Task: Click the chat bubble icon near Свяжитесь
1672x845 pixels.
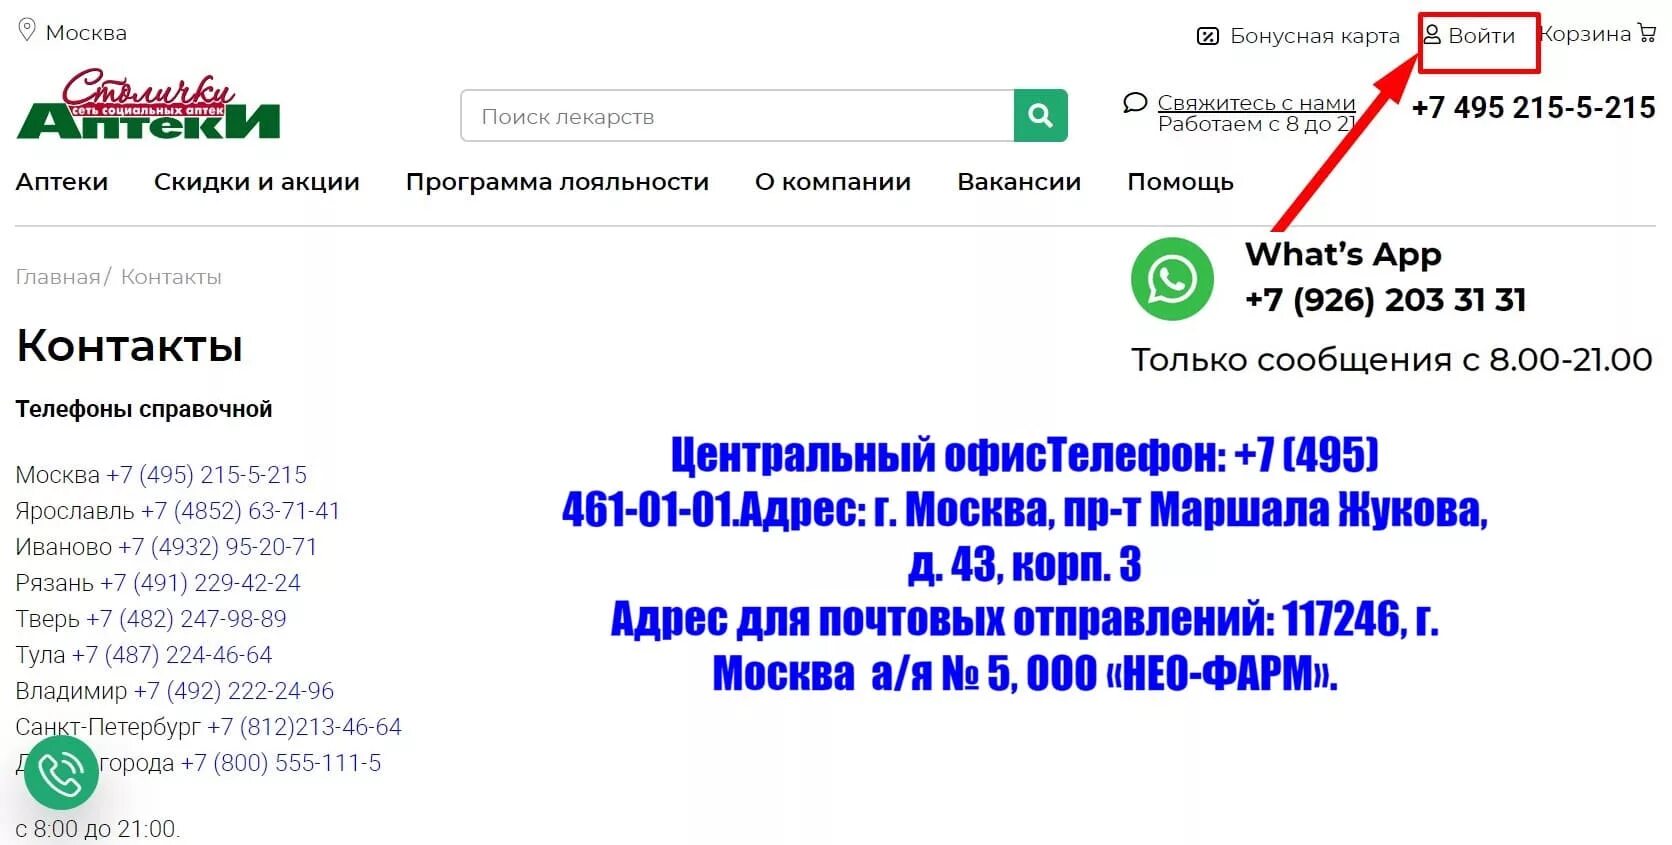Action: 1135,103
